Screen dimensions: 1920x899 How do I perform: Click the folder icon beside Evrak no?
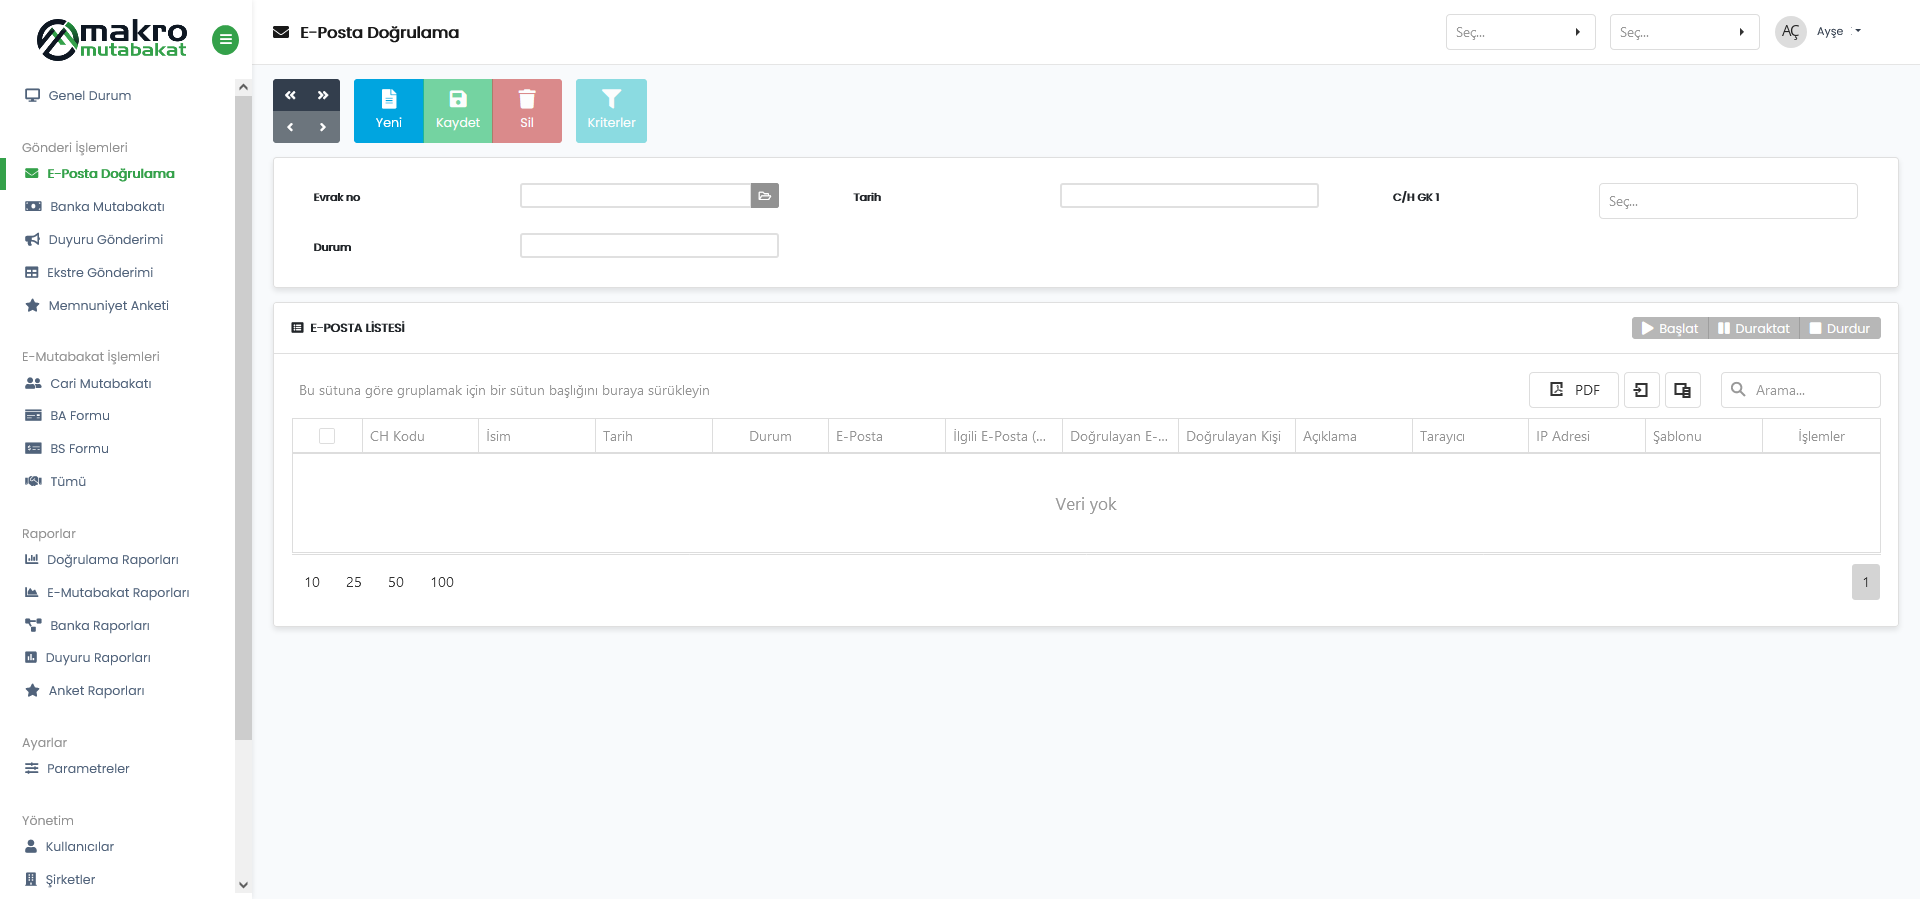coord(764,196)
